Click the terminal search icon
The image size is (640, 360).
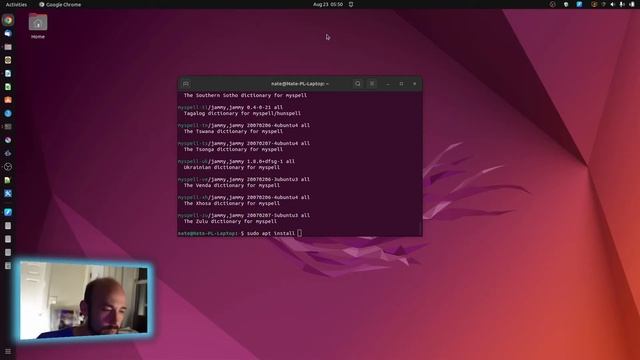358,84
